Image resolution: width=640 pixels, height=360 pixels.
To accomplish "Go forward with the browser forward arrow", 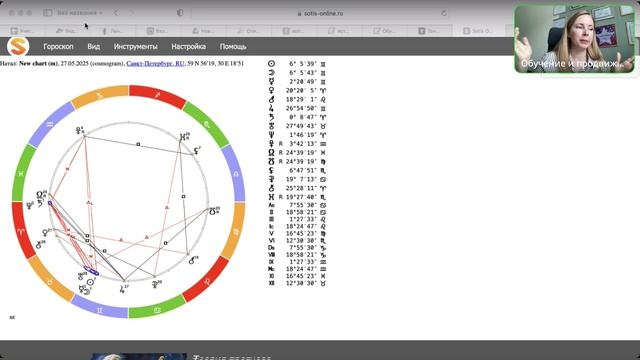I will [132, 13].
